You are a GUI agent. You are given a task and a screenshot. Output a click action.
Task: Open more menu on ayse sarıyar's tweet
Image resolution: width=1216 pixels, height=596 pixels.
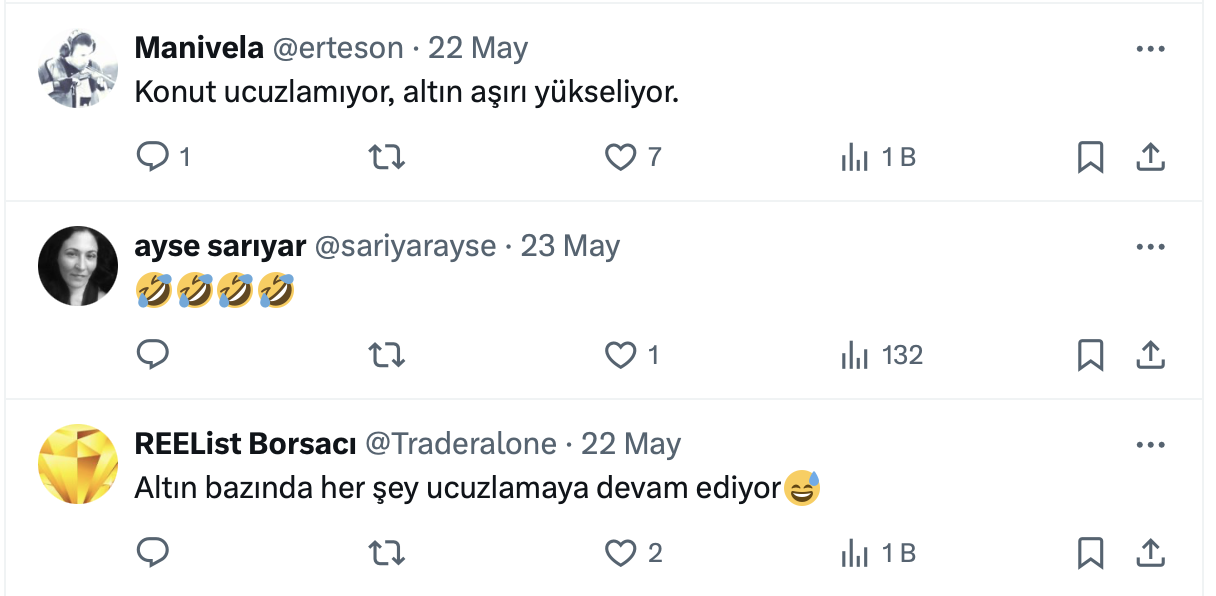click(x=1150, y=246)
